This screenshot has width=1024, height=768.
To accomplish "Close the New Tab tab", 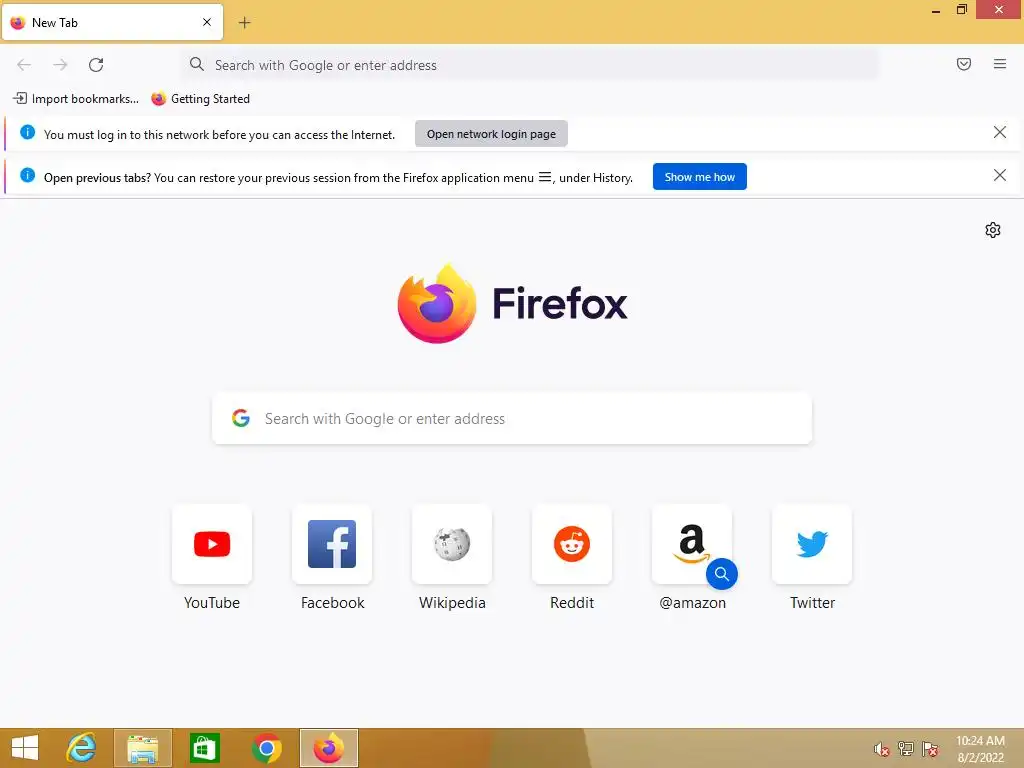I will coord(206,22).
